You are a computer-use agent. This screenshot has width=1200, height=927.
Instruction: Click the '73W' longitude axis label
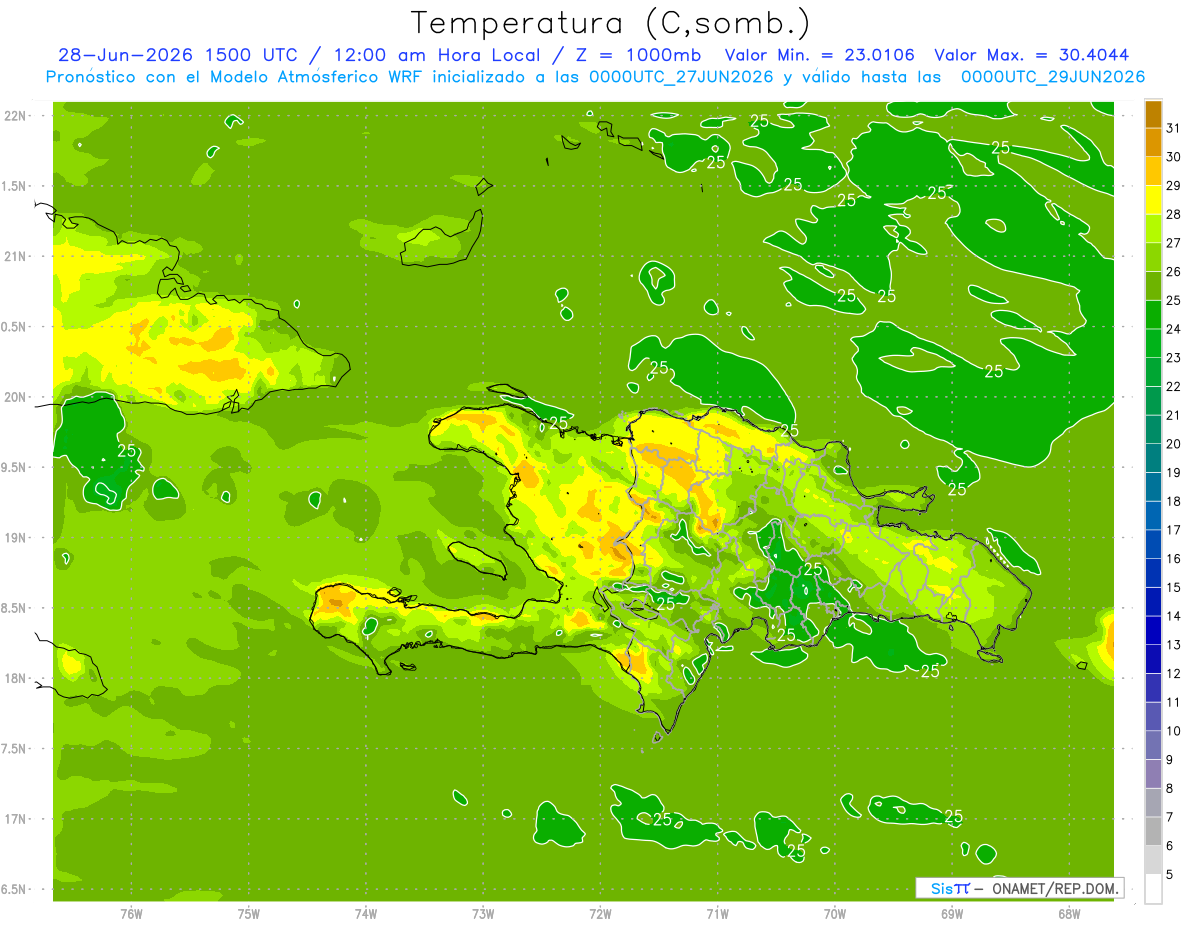[483, 914]
